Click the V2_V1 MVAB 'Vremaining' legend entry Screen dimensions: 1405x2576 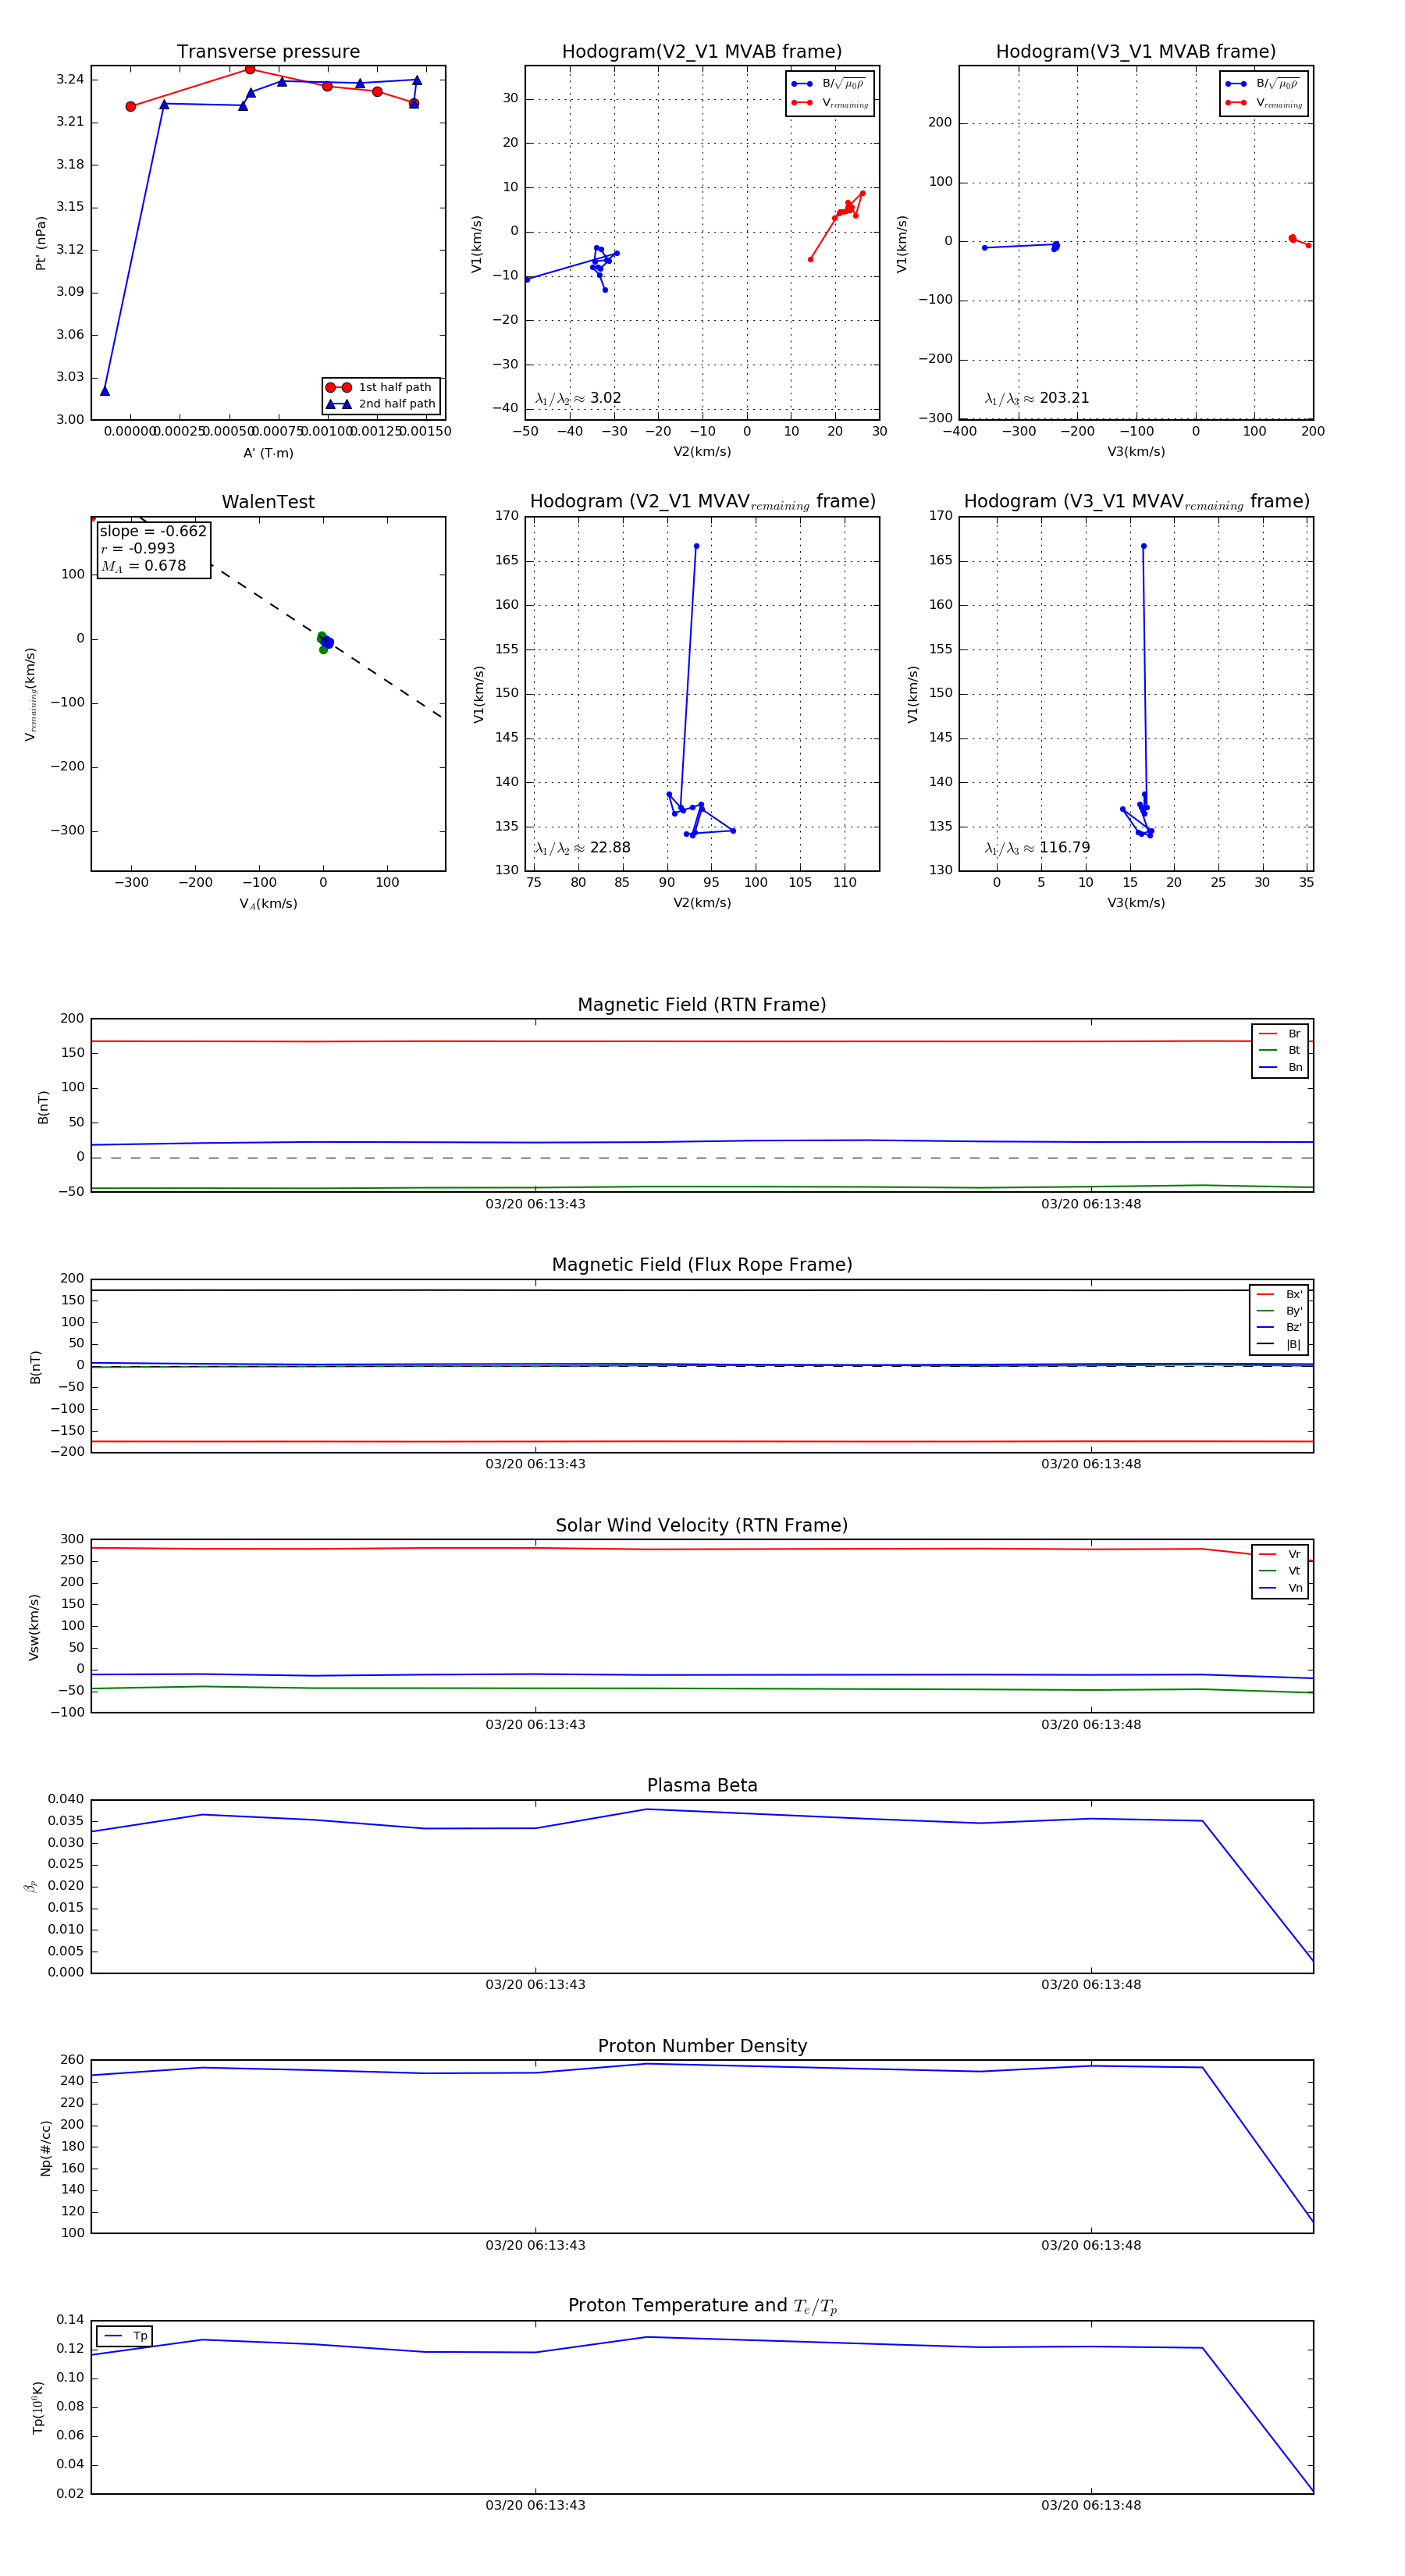(830, 103)
